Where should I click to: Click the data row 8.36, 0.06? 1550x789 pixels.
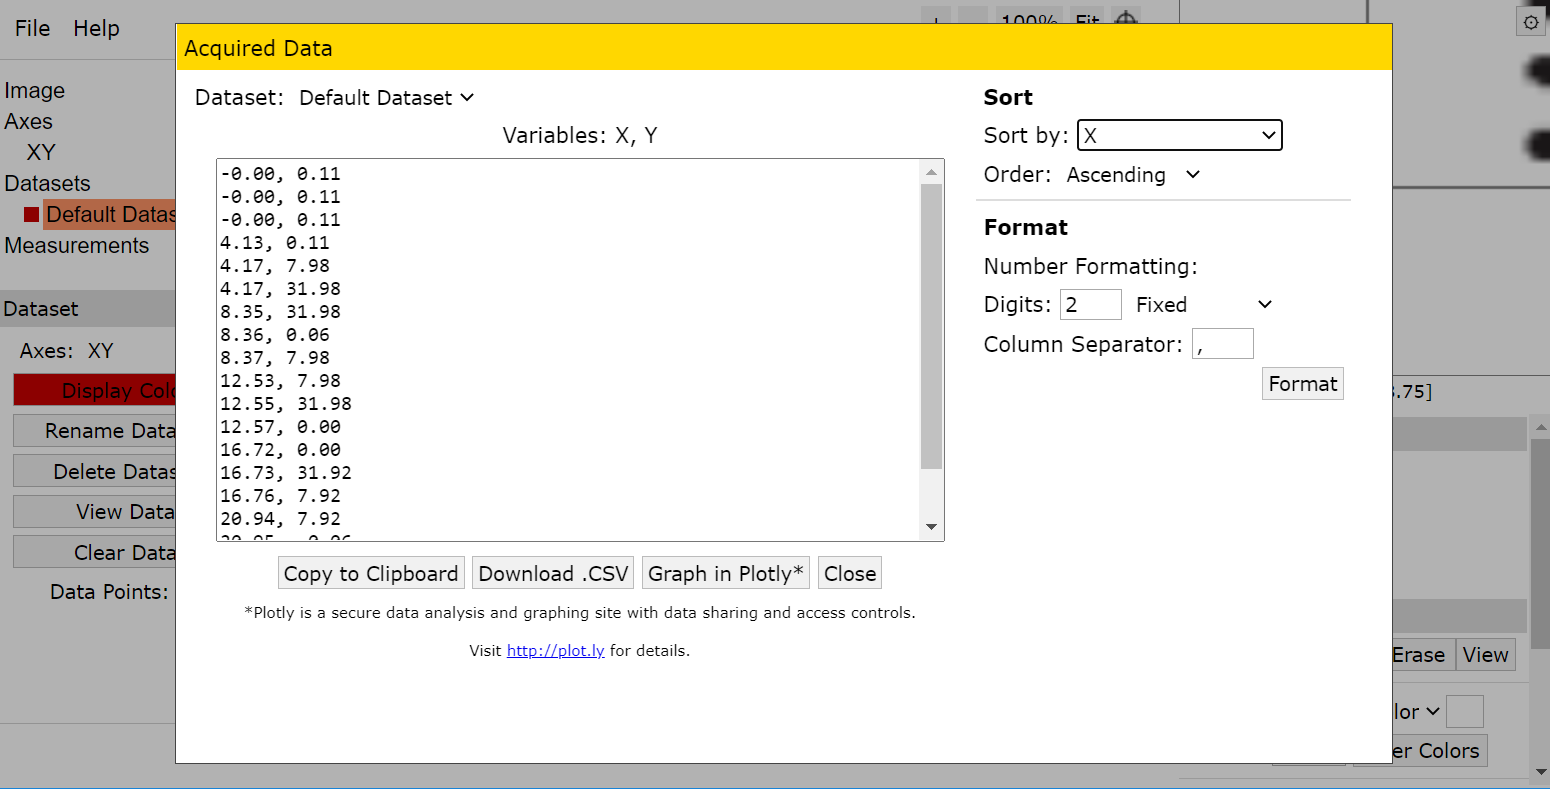[275, 334]
